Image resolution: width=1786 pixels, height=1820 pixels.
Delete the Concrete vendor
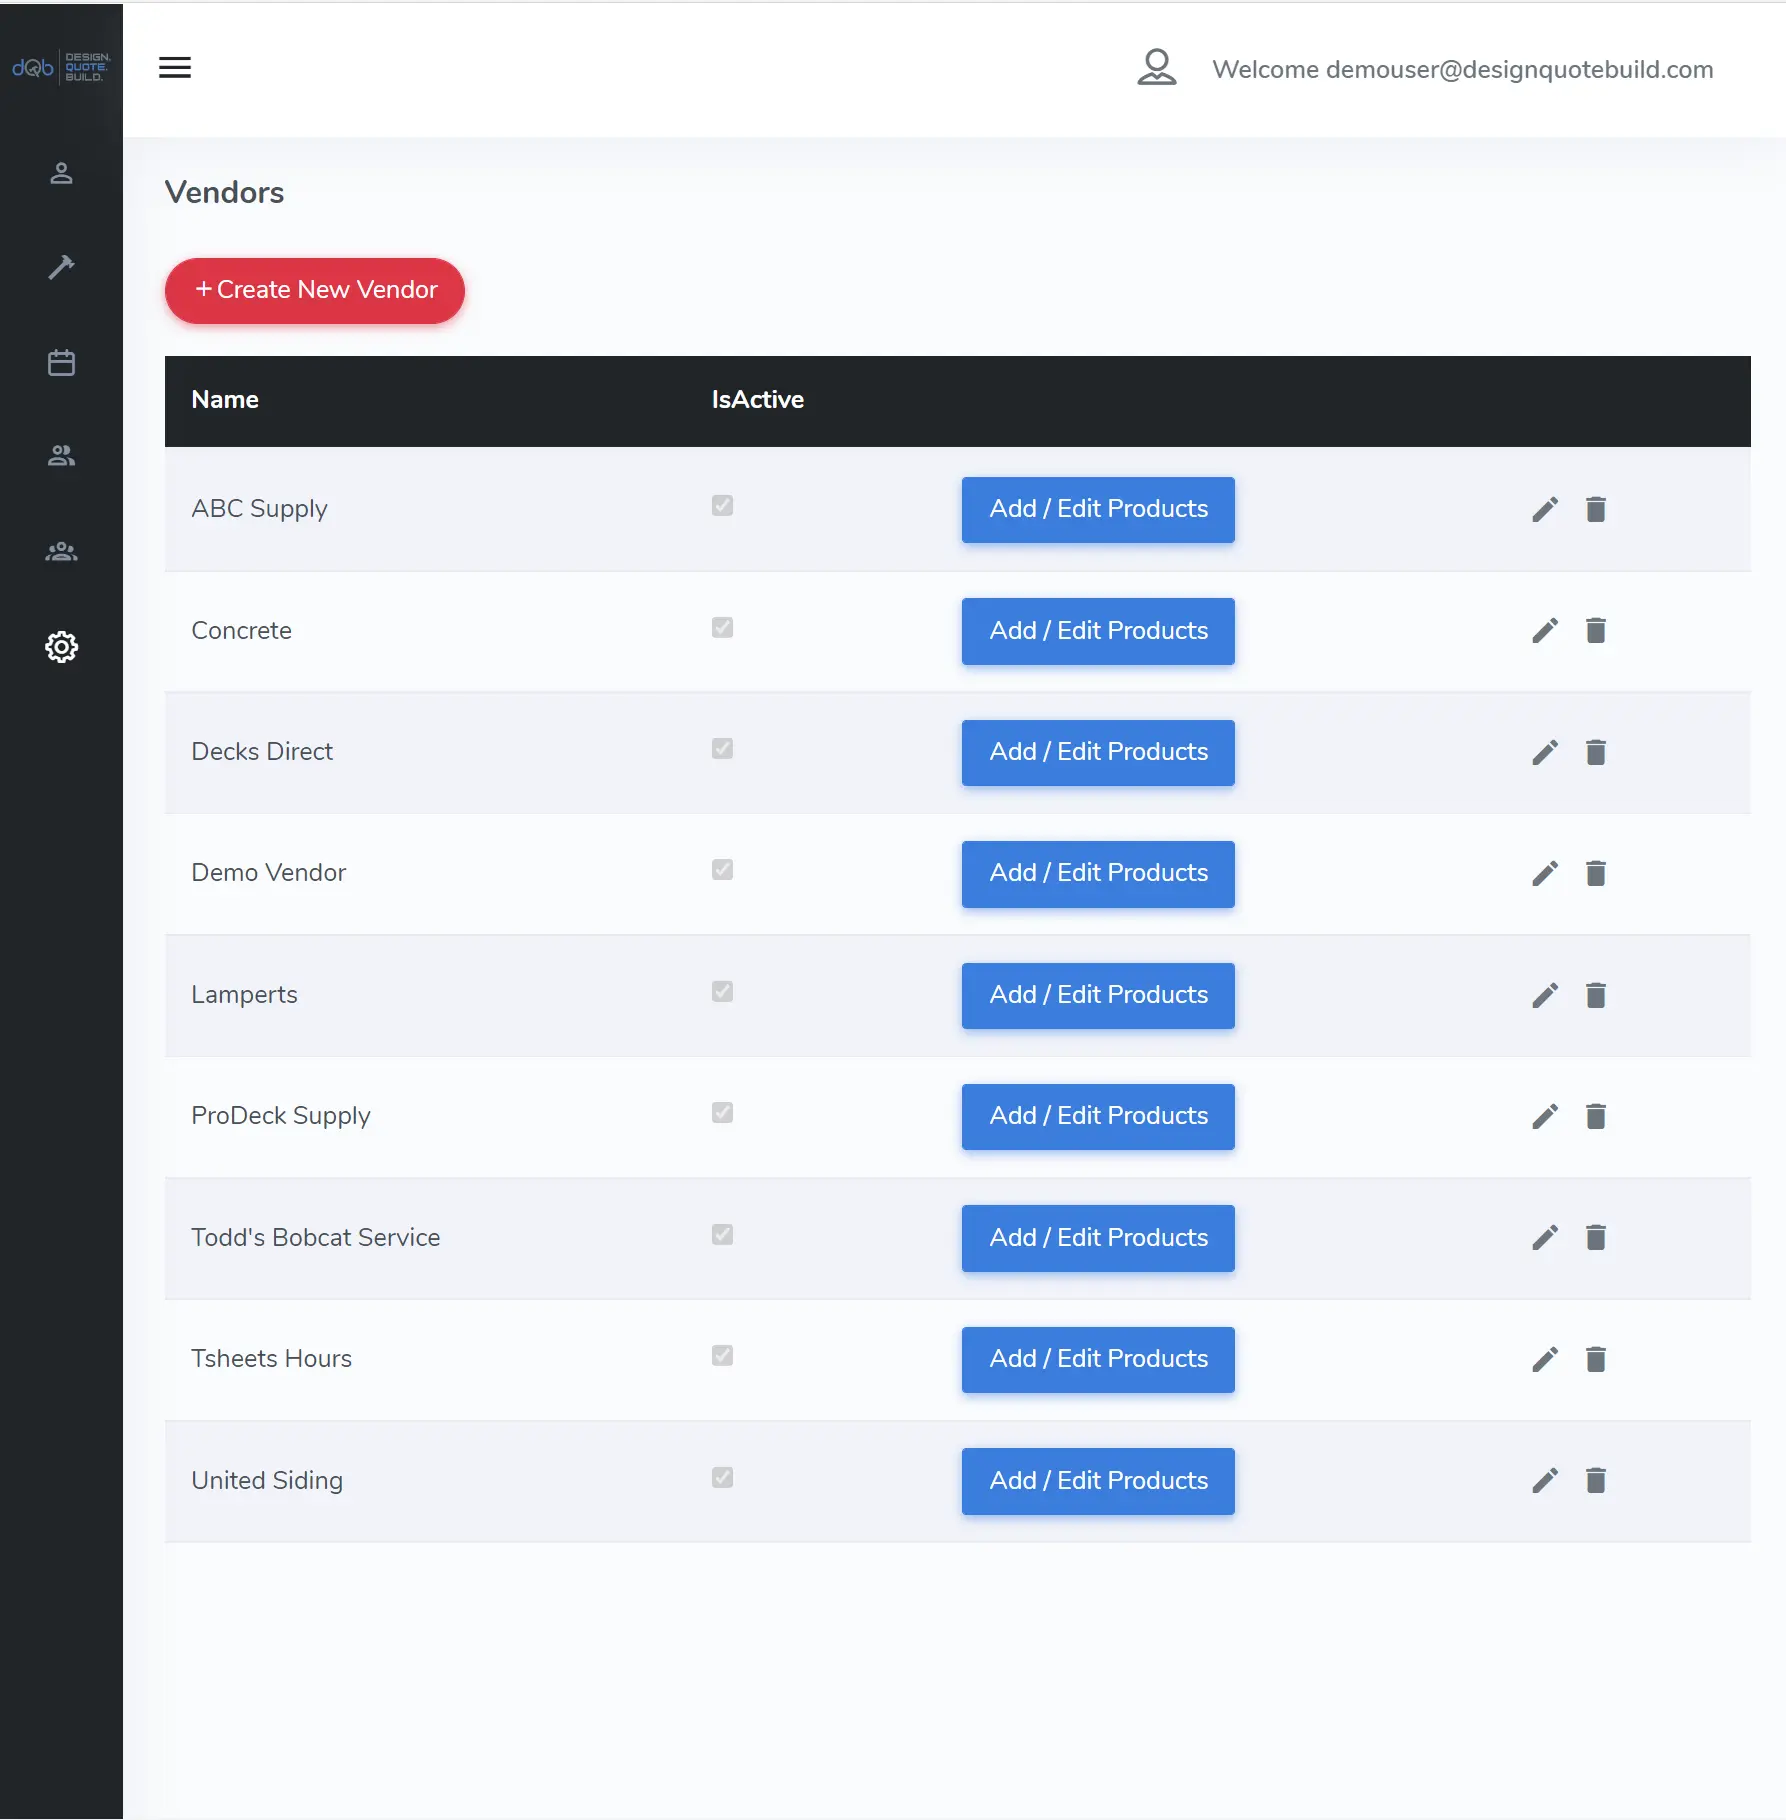tap(1596, 630)
